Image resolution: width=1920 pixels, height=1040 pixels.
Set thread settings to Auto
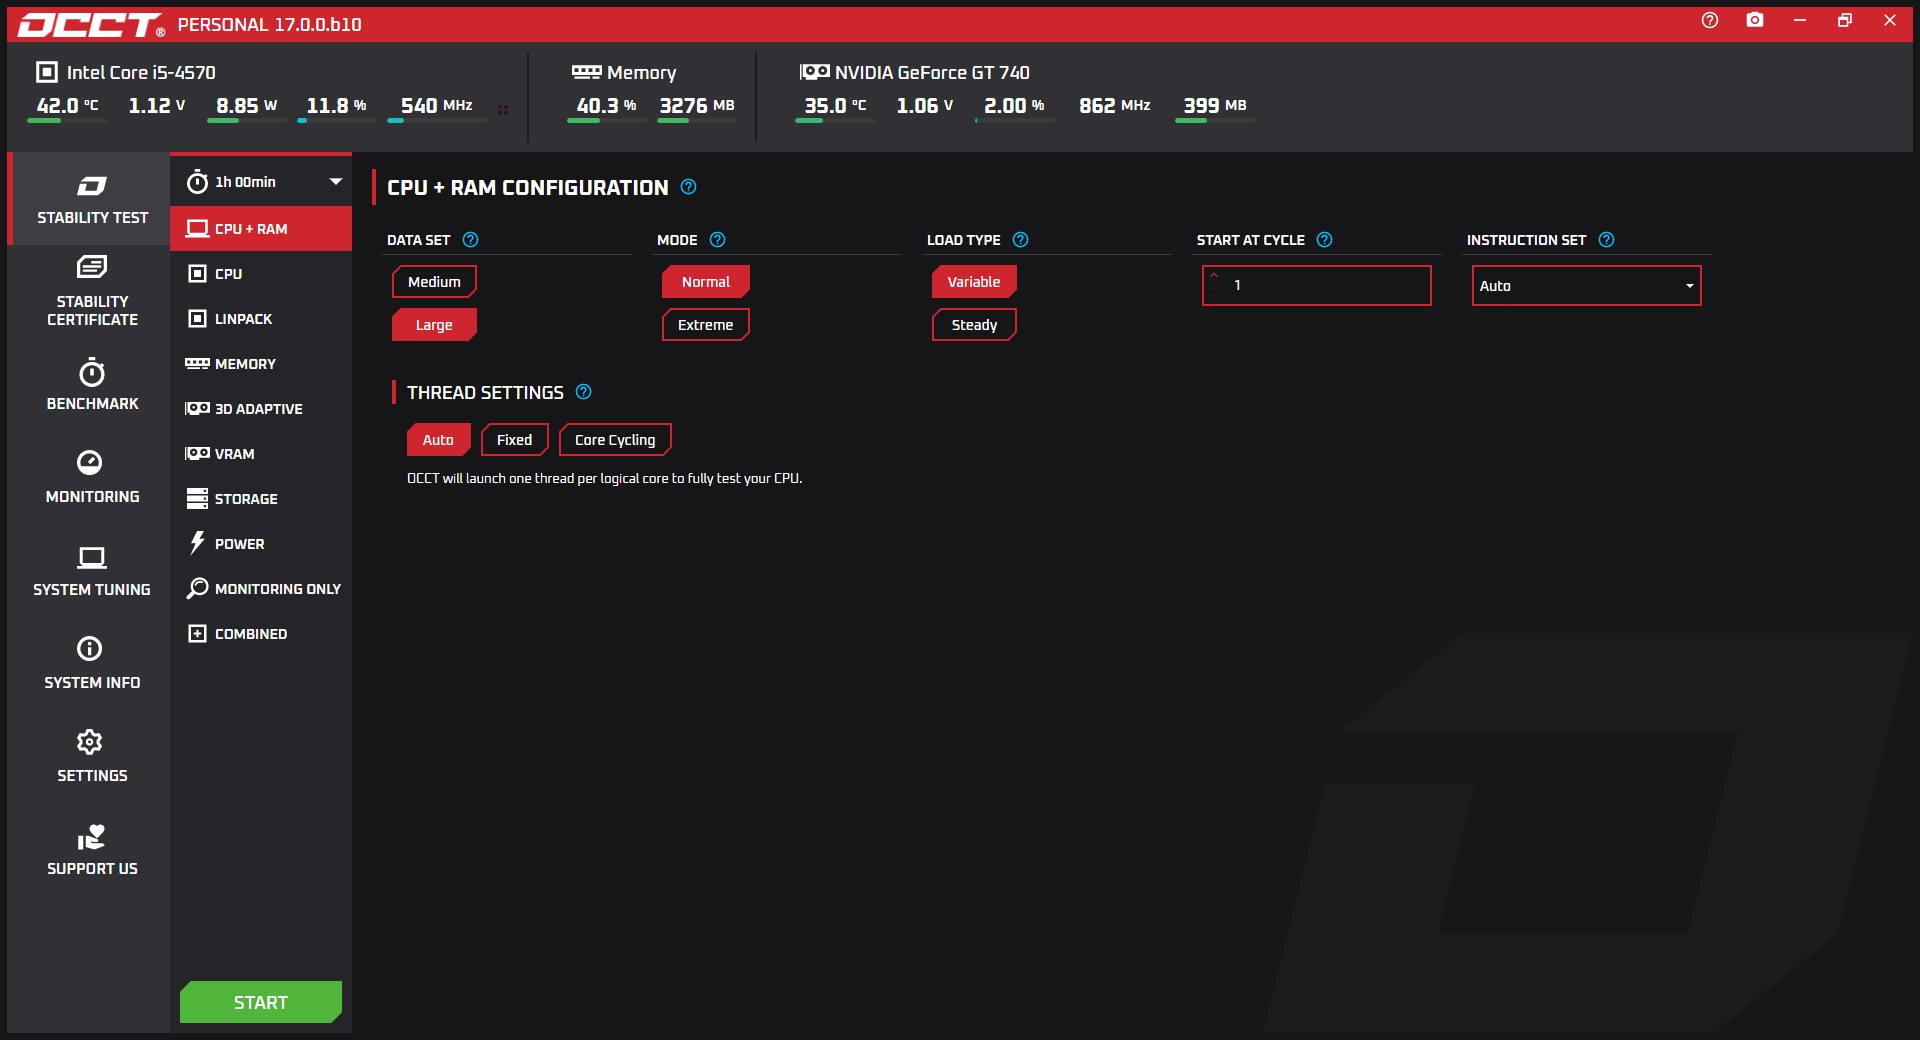pos(438,440)
